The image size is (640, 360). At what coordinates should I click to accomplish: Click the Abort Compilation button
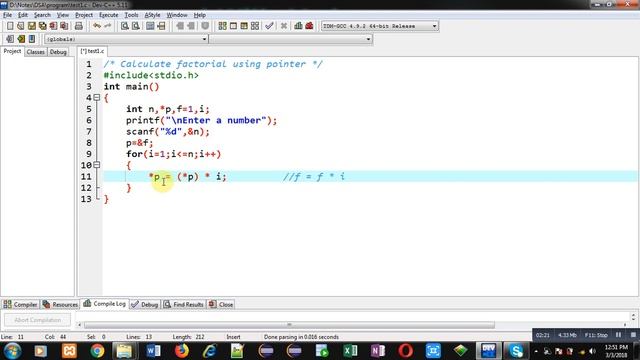click(x=38, y=320)
